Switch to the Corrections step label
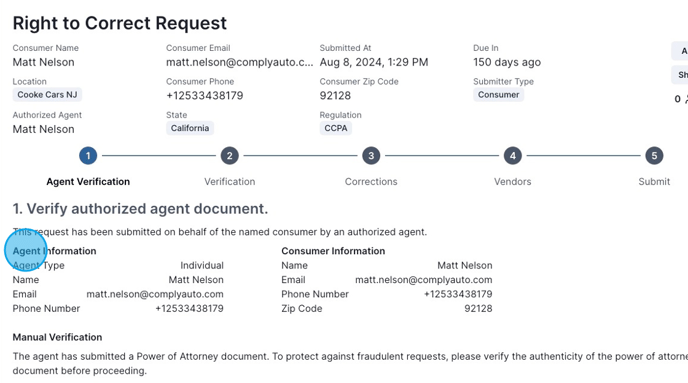Screen dimensions: 688x383 371,182
